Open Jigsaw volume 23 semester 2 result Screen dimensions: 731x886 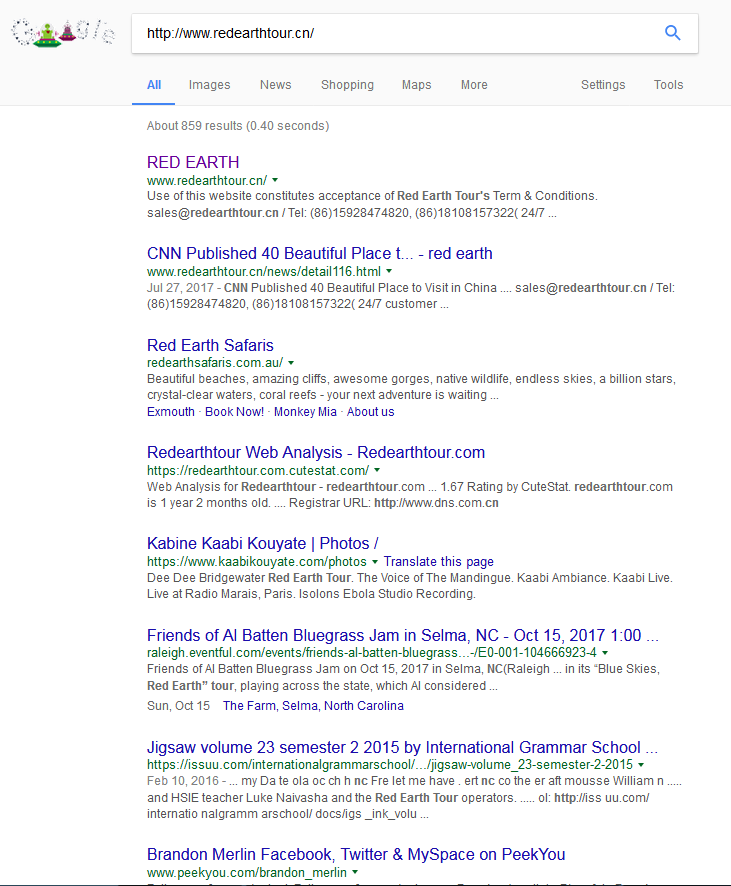tap(402, 747)
